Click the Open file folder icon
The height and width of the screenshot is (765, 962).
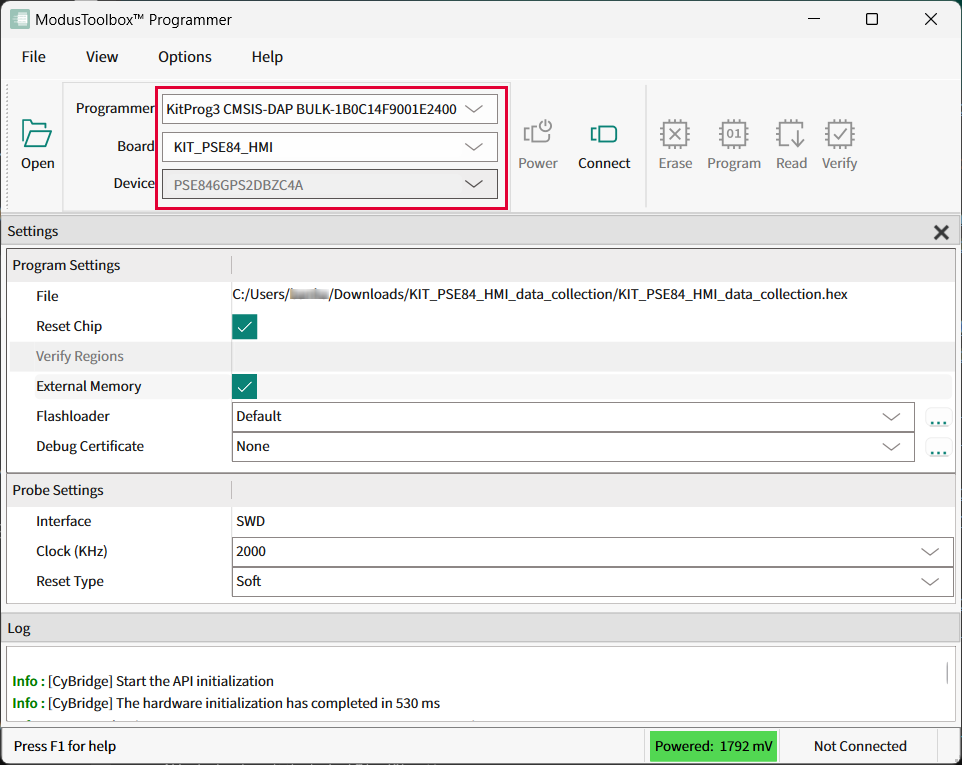coord(37,135)
